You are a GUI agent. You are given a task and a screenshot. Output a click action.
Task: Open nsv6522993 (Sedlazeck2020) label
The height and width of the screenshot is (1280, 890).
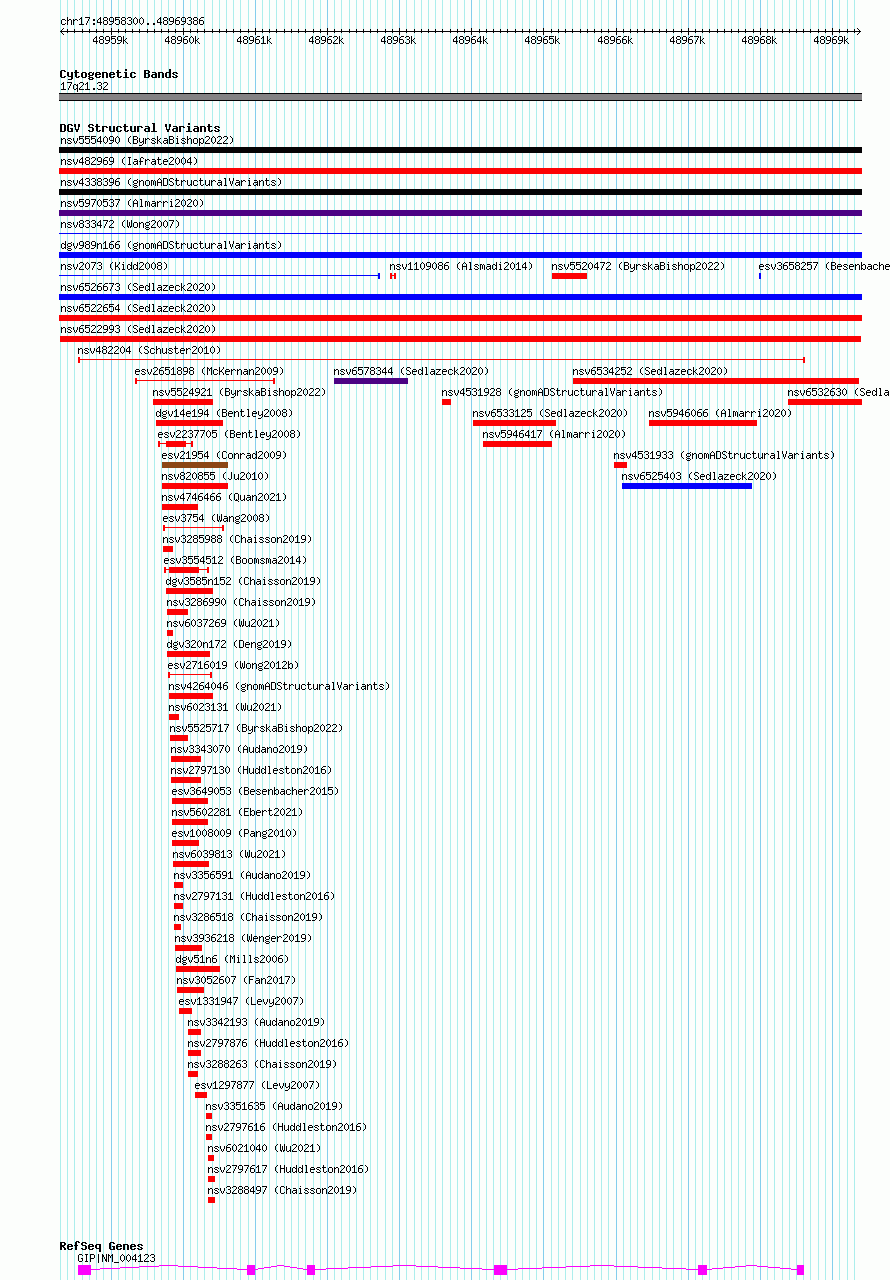[138, 329]
